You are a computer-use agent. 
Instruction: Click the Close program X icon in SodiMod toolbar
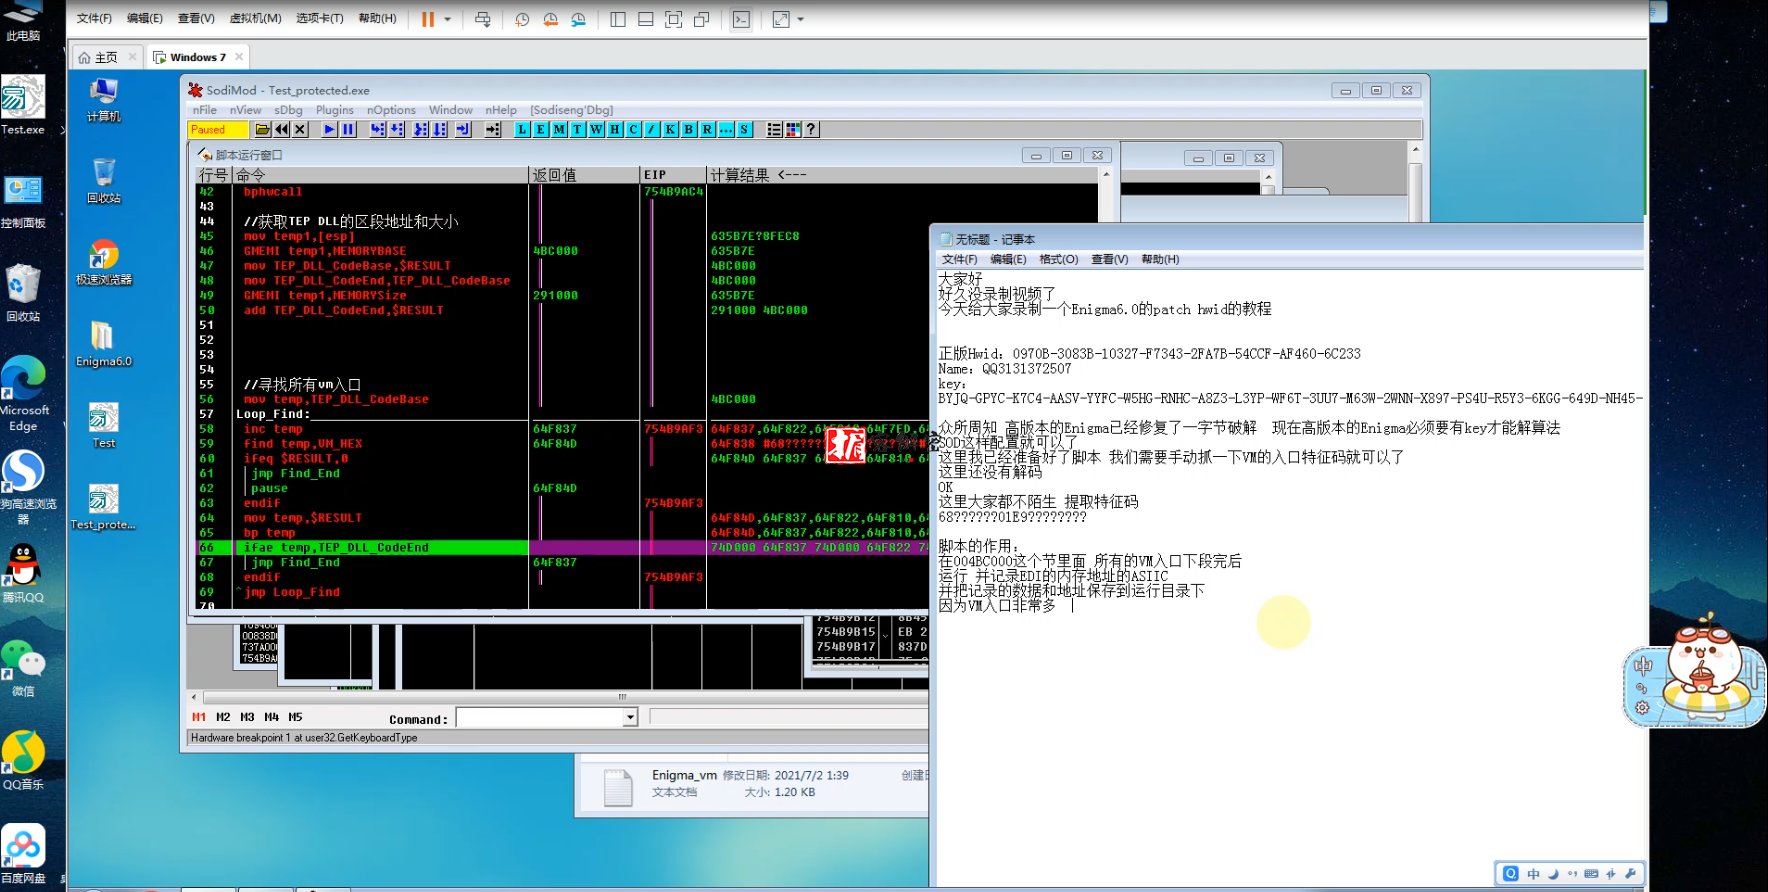[300, 129]
